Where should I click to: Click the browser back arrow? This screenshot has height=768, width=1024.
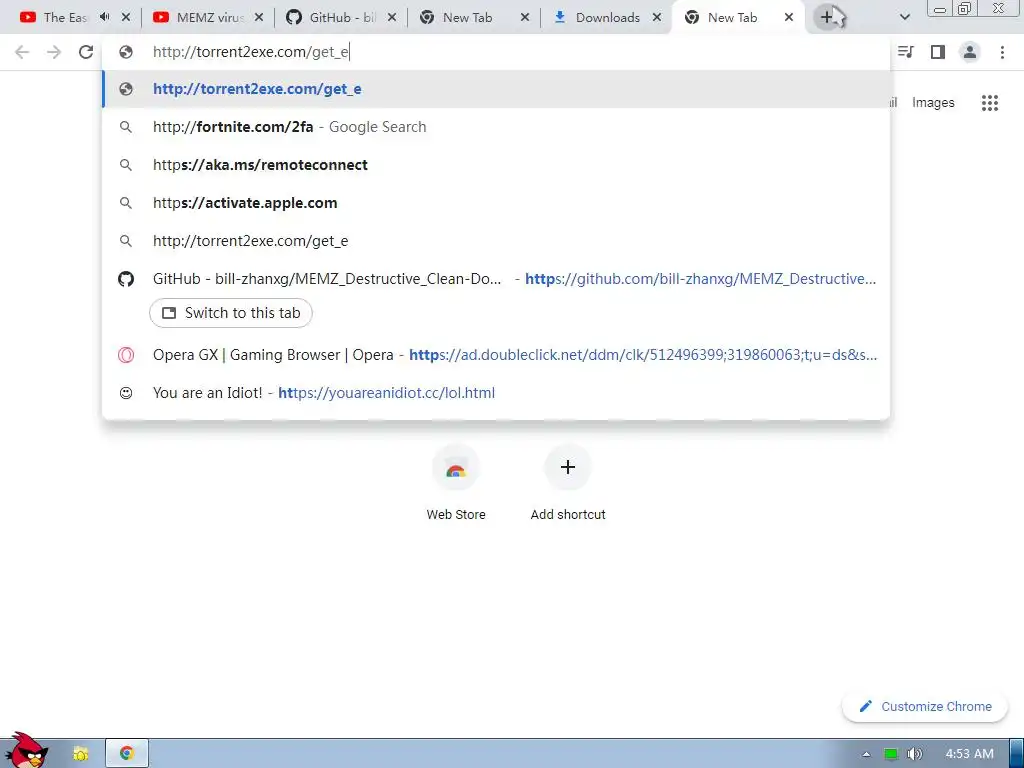pos(22,52)
